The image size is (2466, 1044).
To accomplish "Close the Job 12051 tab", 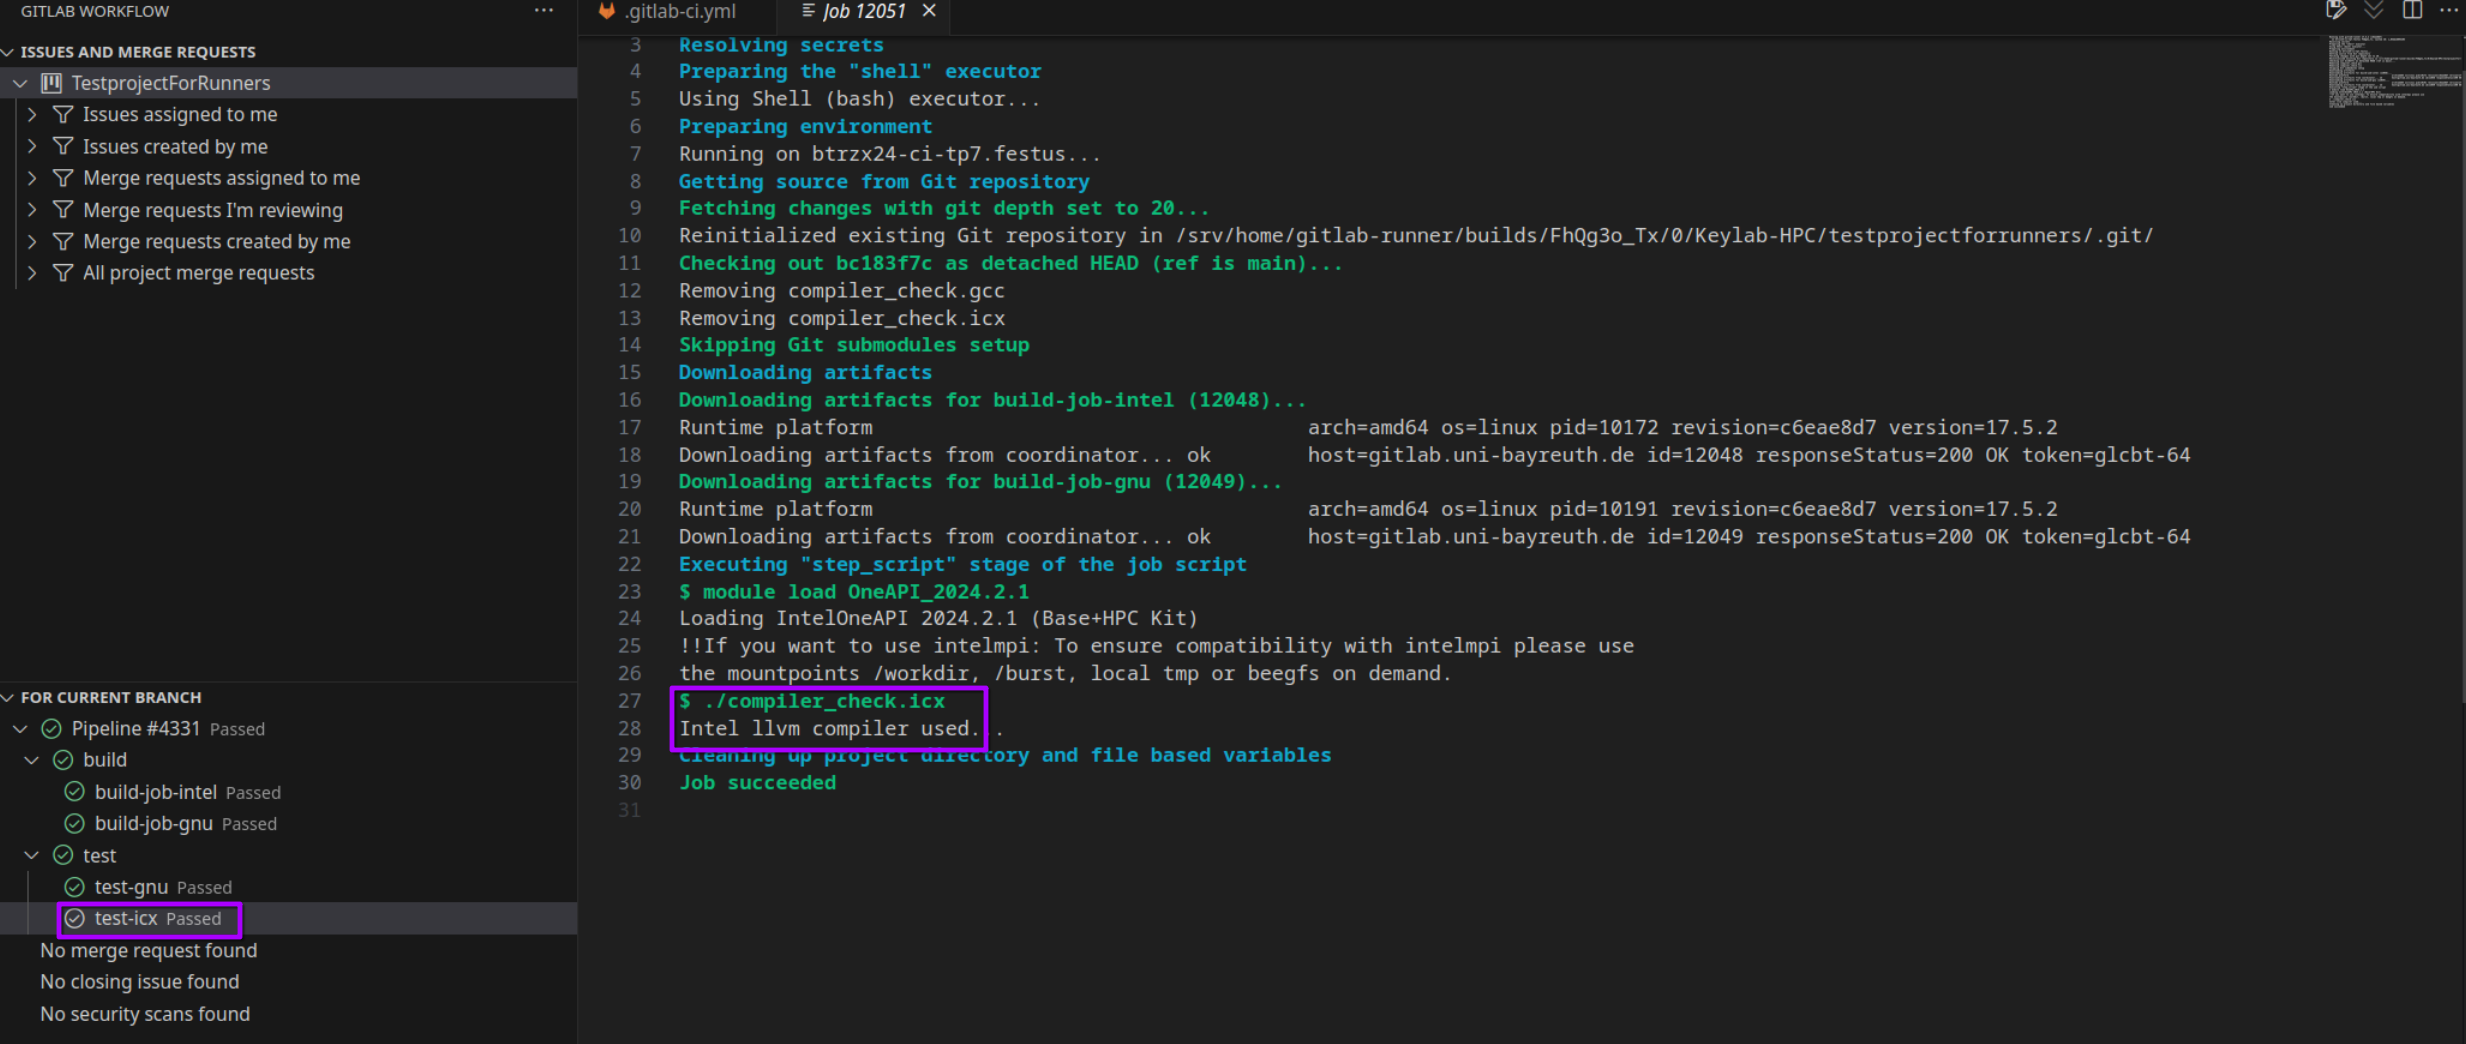I will pos(929,11).
